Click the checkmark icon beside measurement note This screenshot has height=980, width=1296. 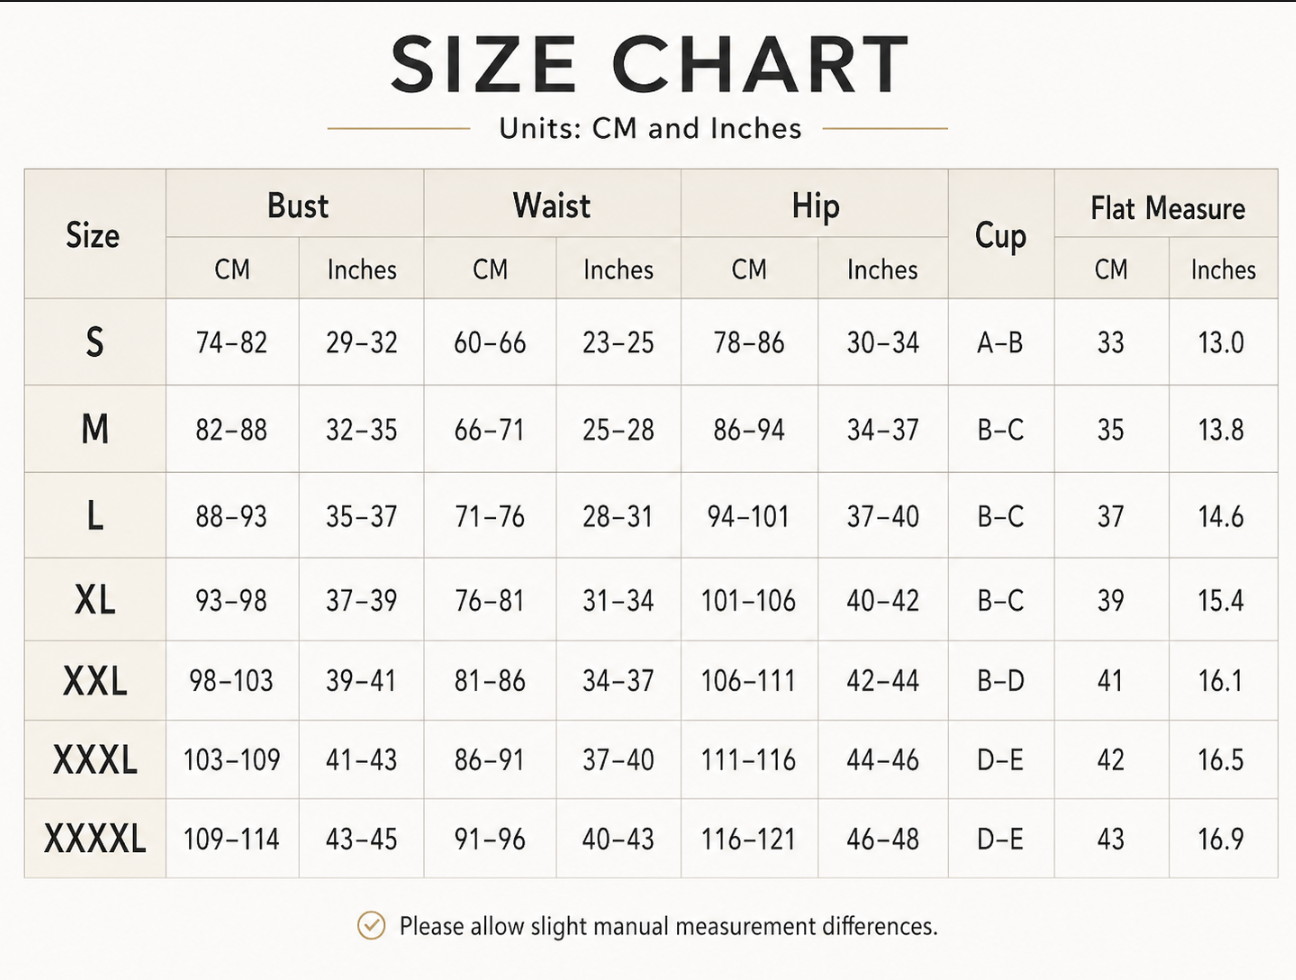tap(371, 926)
